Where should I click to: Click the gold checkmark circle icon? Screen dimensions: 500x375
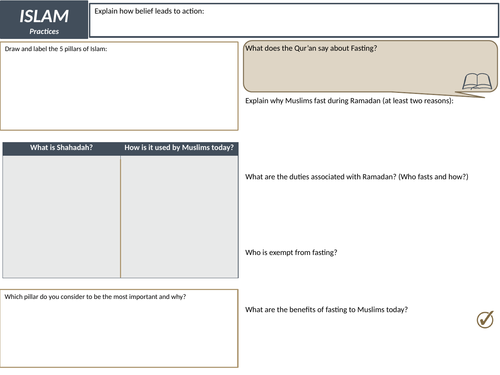[485, 320]
